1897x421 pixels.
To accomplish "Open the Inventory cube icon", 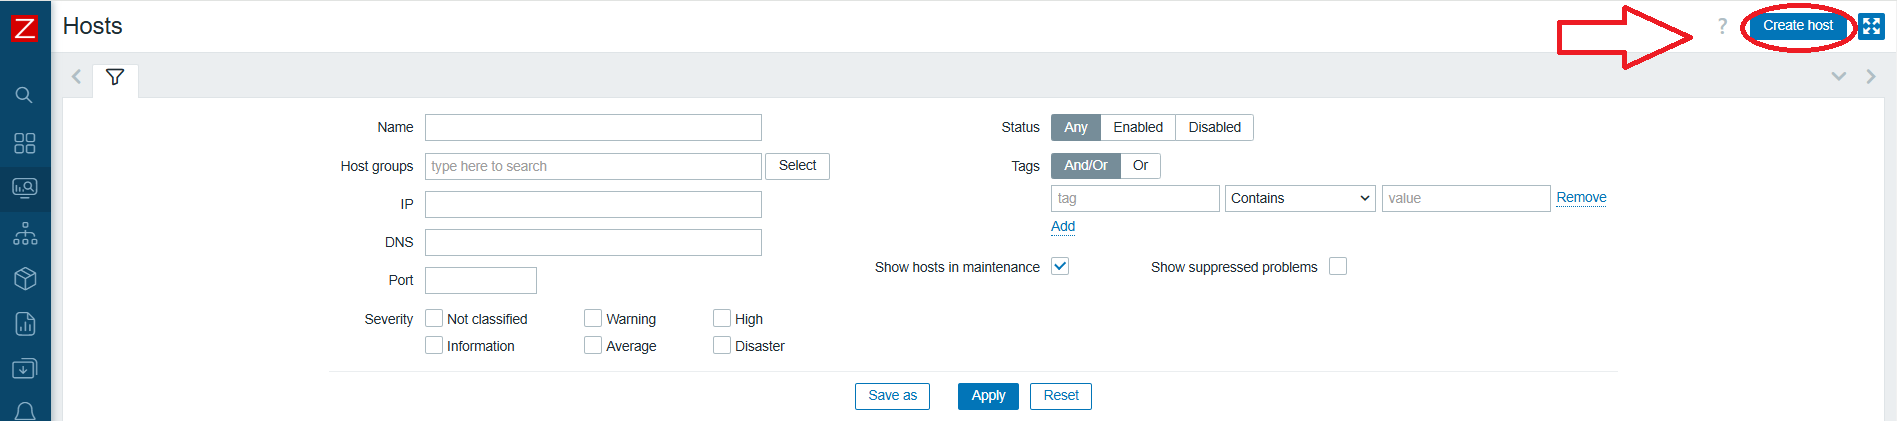I will point(25,279).
